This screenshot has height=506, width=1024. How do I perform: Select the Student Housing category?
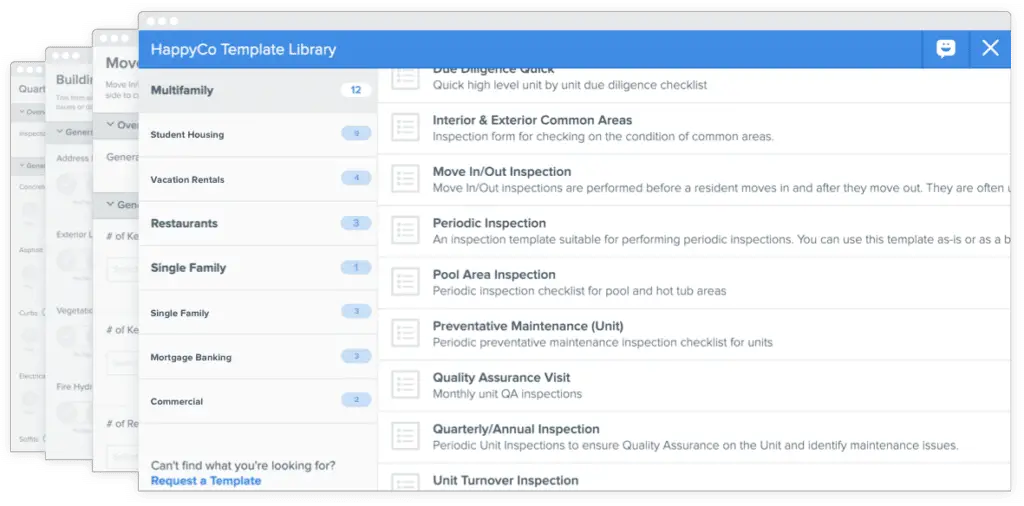258,134
